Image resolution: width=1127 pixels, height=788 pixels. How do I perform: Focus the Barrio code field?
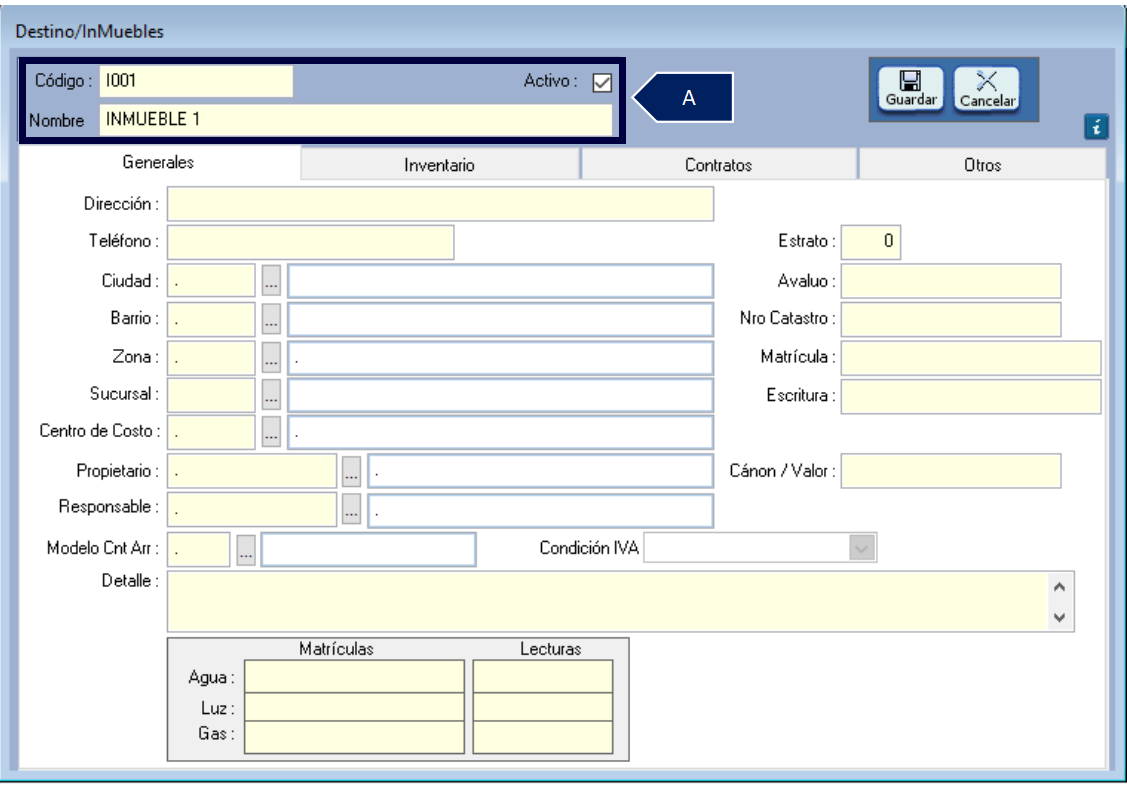click(x=211, y=319)
